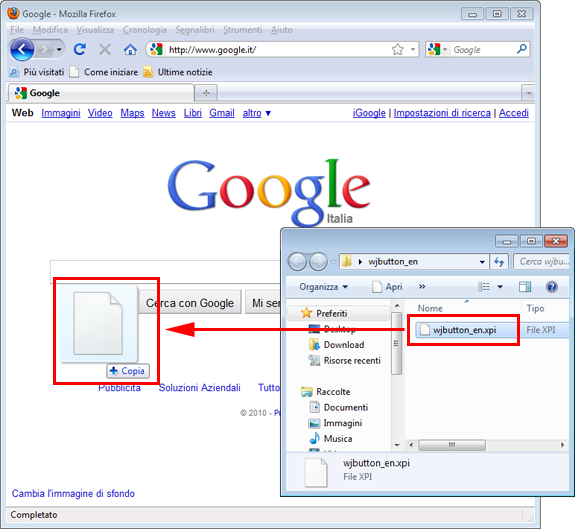Viewport: 575px width, 529px height.
Task: Click Soluzioni Aziendali link
Action: (x=199, y=387)
